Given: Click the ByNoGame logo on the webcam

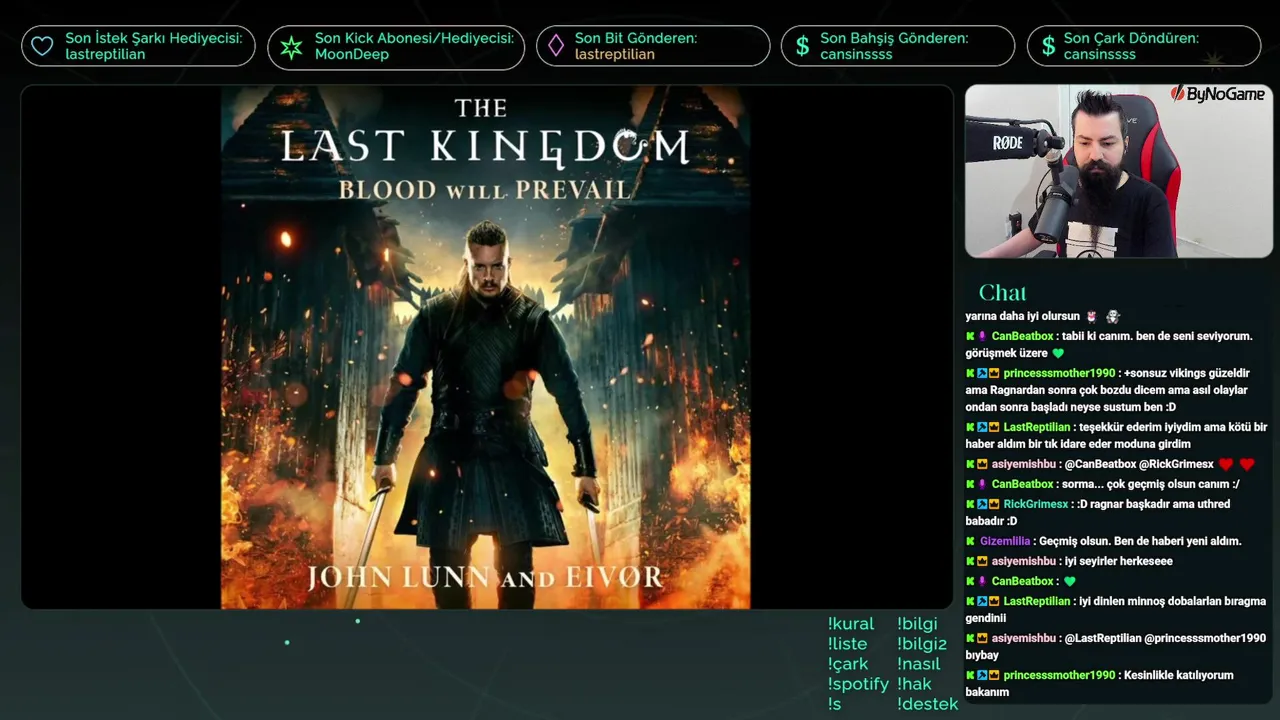Looking at the screenshot, I should [x=1217, y=94].
